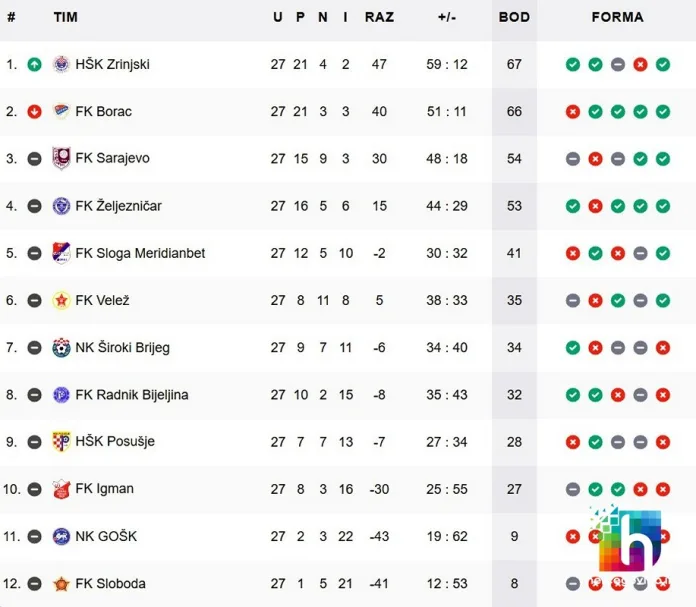Sort table by BOD column header

[514, 17]
